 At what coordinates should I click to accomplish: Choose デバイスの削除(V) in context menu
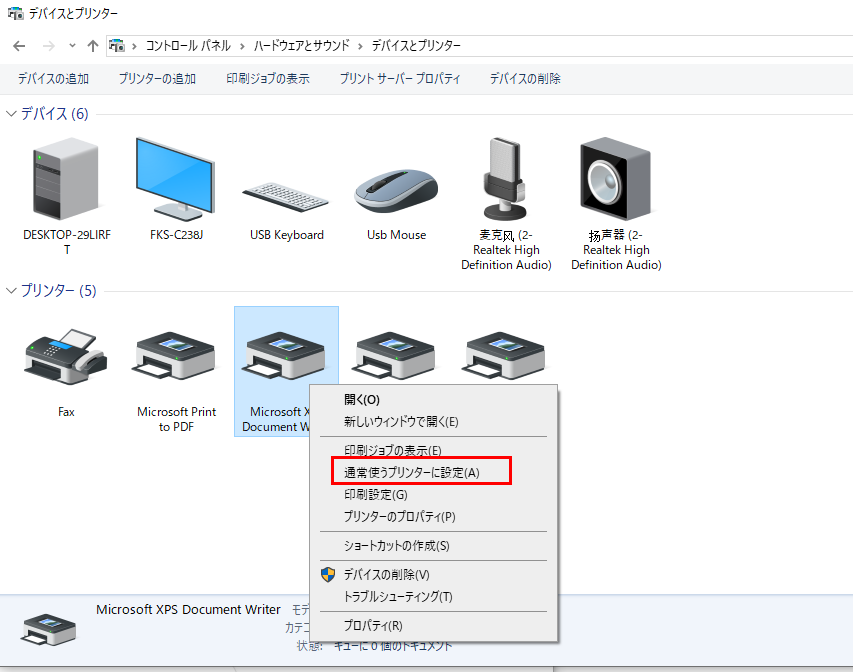(433, 575)
